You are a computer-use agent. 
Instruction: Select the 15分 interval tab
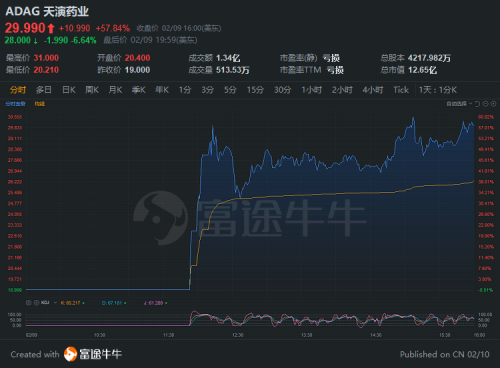click(255, 90)
